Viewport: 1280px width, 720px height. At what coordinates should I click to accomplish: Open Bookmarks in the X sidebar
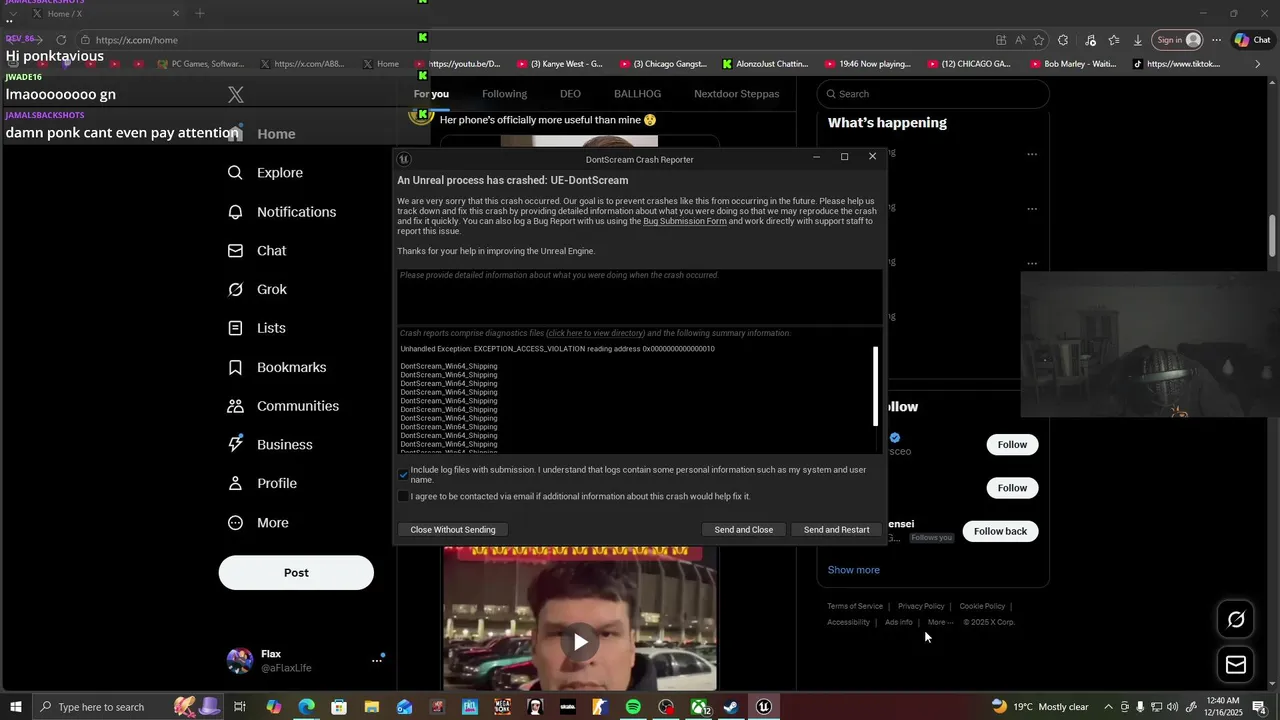pos(277,367)
